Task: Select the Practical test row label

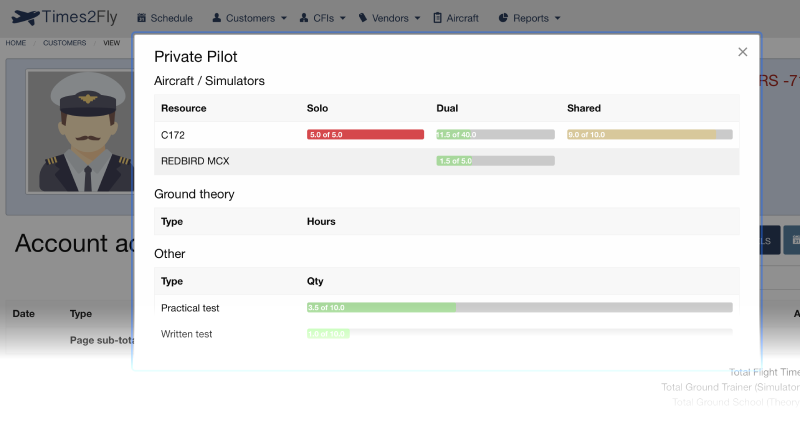Action: (x=190, y=308)
